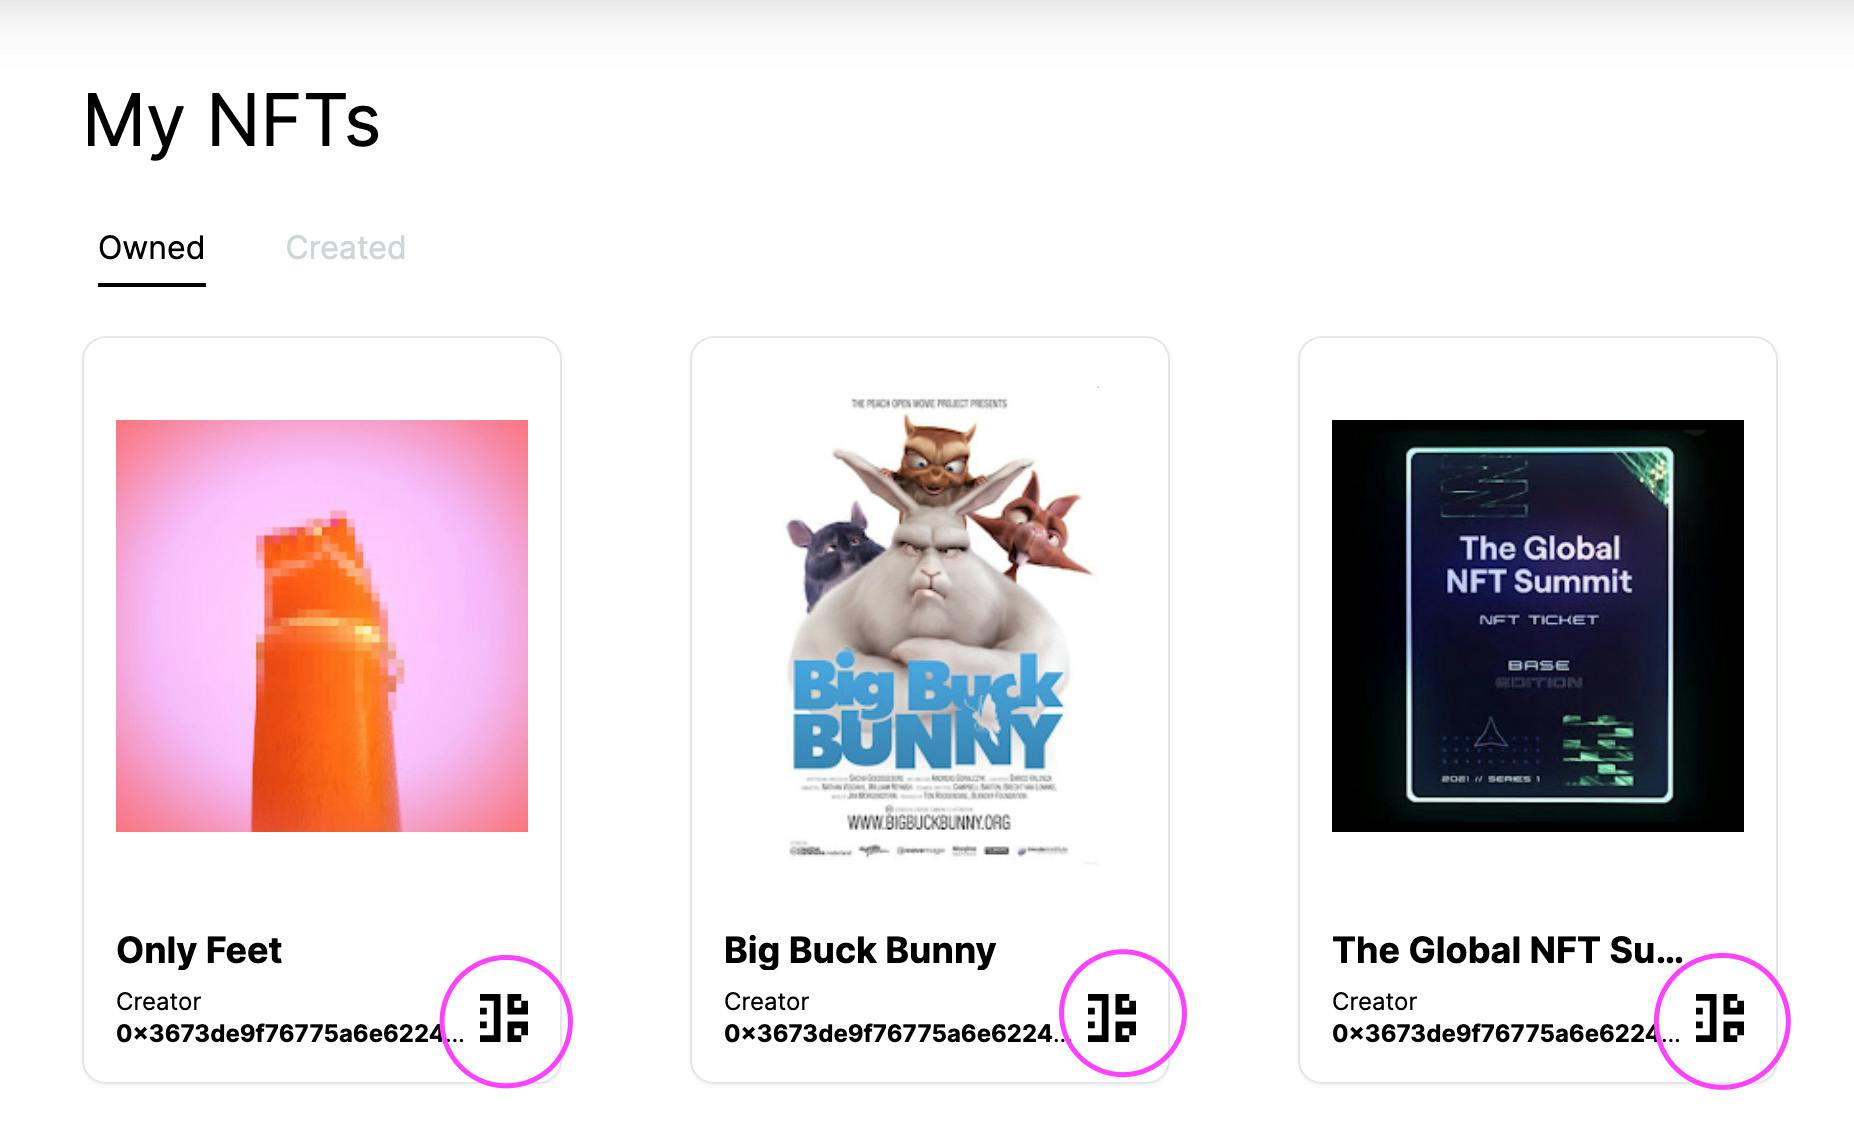The image size is (1854, 1128).
Task: Open the Global NFT Summit ticket image
Action: (x=1538, y=626)
